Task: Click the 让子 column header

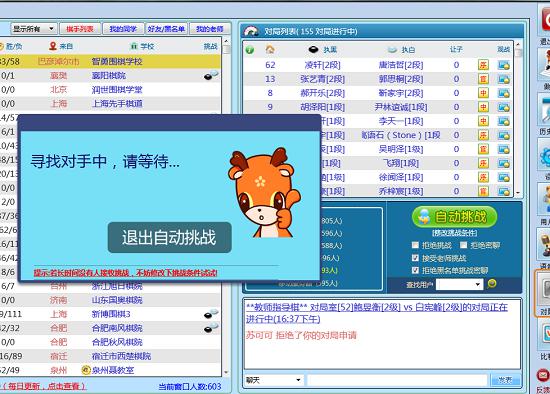Action: click(456, 49)
